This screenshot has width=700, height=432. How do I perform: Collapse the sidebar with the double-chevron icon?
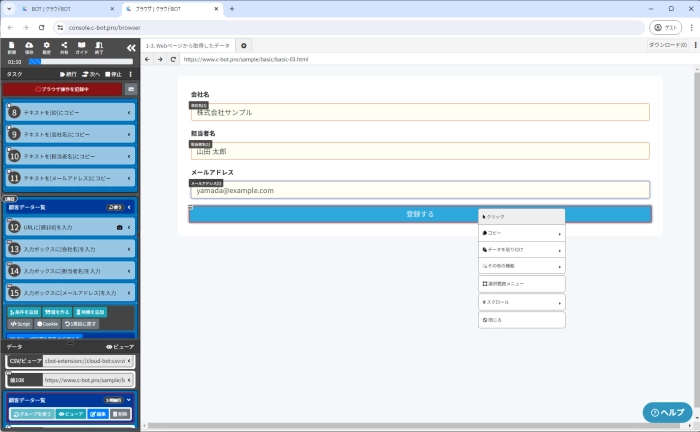131,48
